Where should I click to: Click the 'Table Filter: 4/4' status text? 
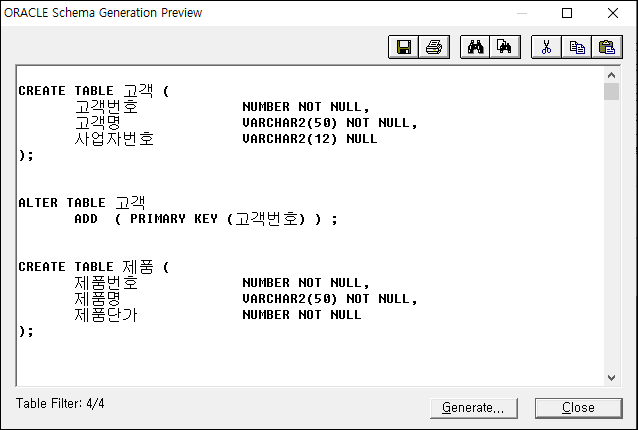pyautogui.click(x=60, y=404)
